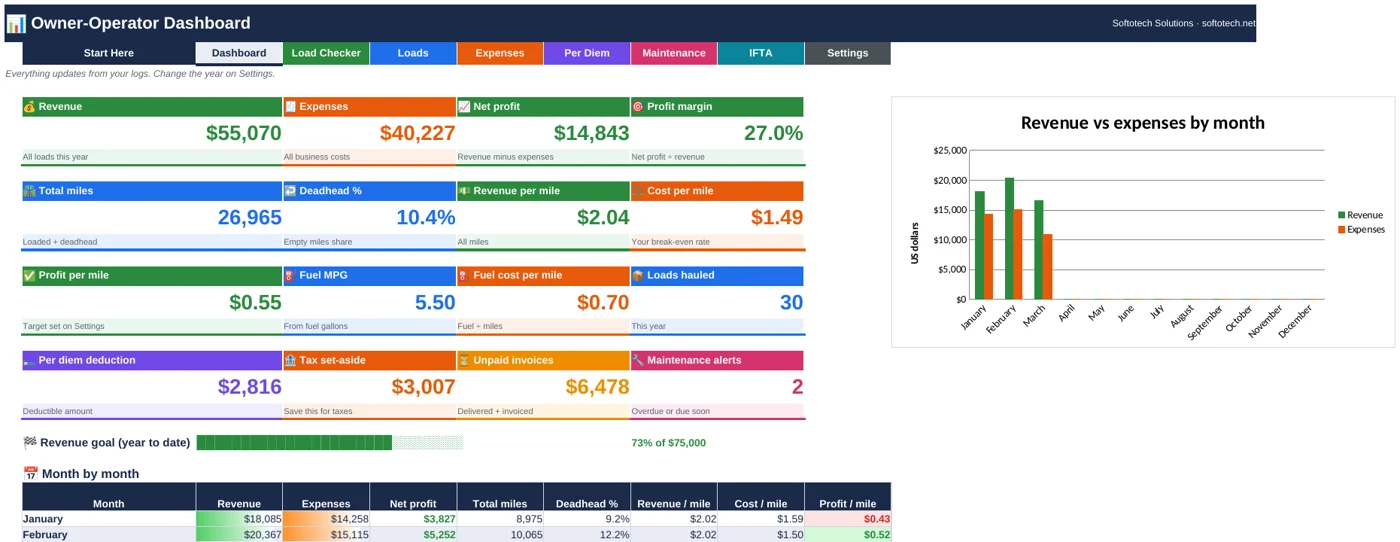Screen dimensions: 1400x542
Task: Open the Per Diem tab
Action: click(x=587, y=53)
